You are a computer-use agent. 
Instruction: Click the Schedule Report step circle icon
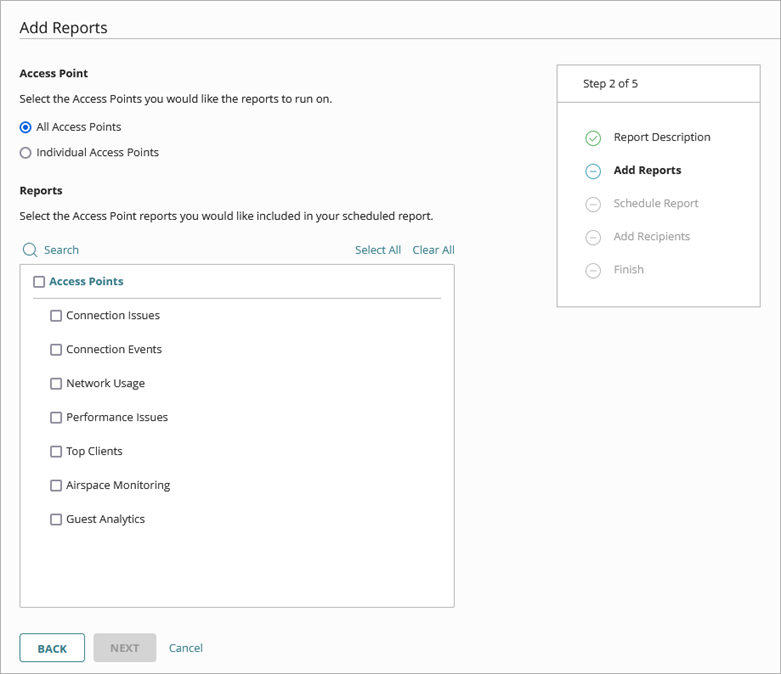[593, 204]
